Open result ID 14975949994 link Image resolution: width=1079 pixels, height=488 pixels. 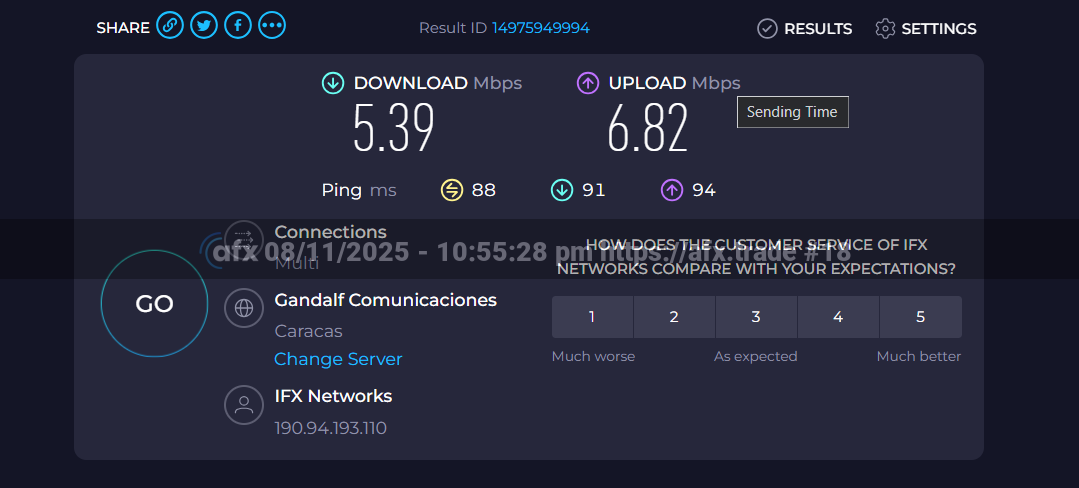[x=540, y=28]
